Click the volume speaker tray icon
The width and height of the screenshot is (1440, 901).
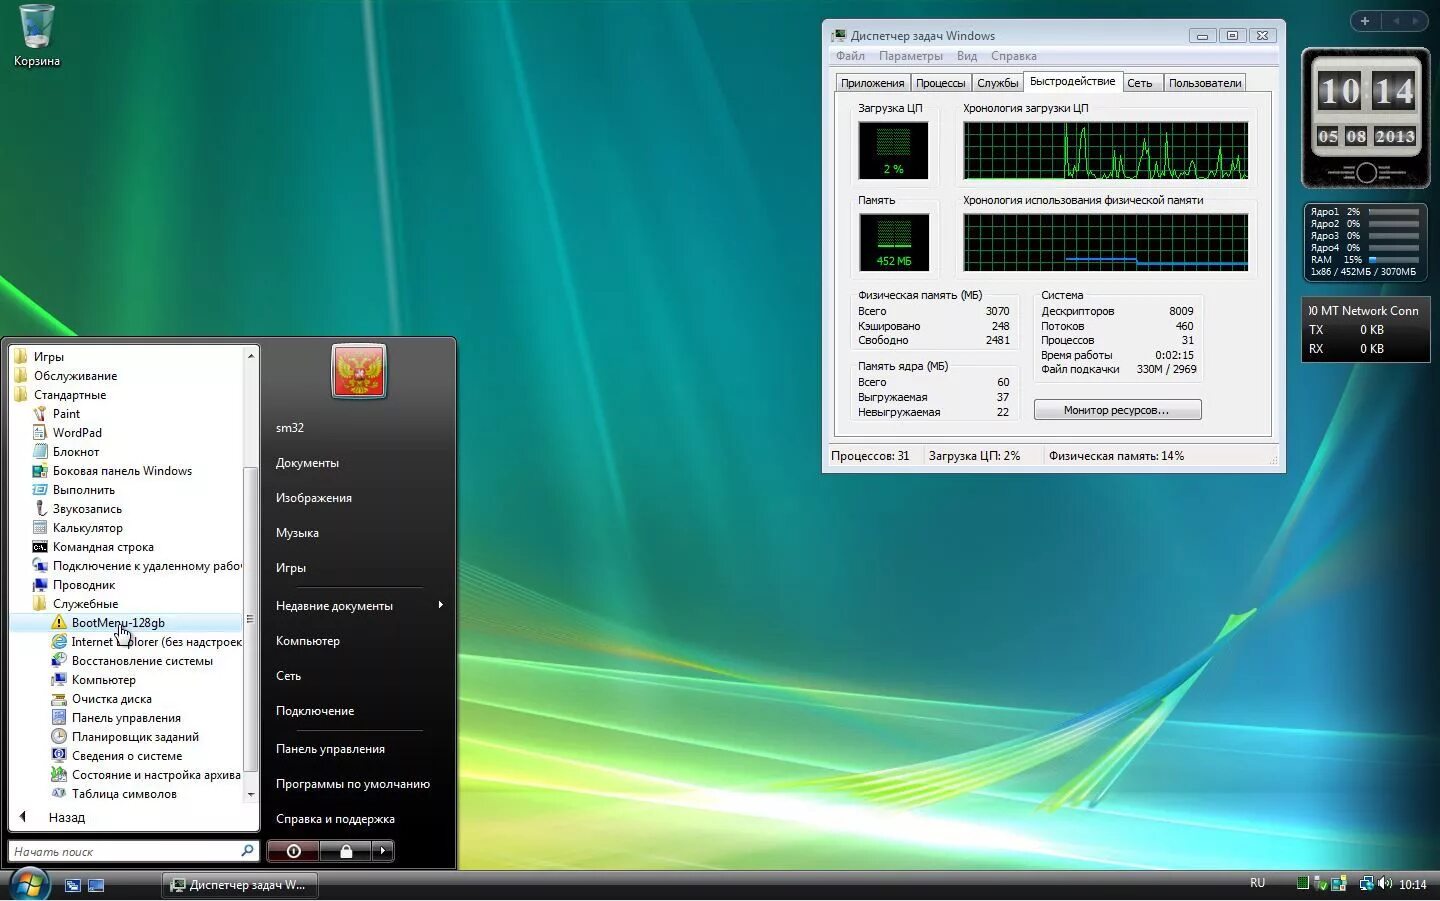tap(1385, 883)
